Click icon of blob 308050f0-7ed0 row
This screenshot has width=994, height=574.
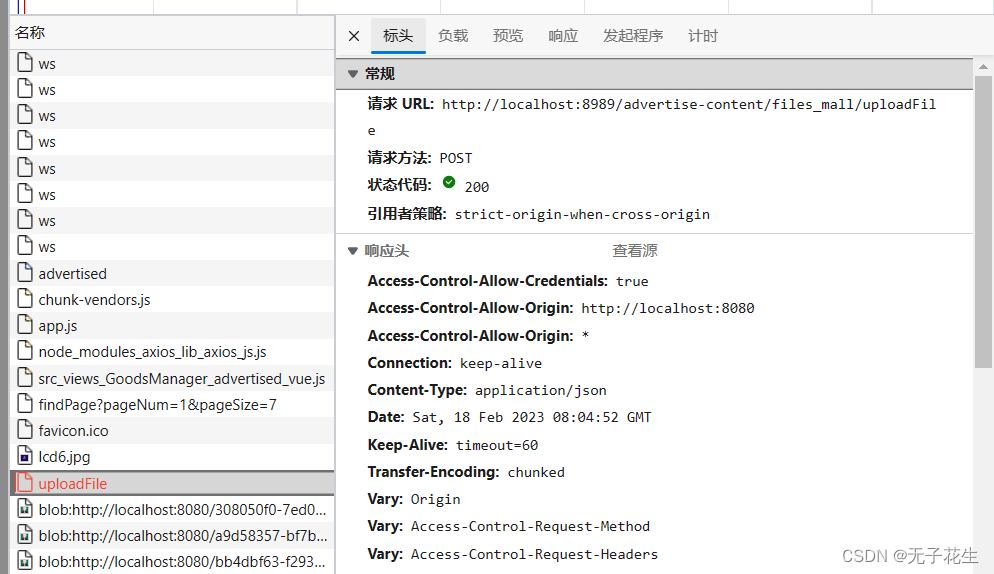pyautogui.click(x=25, y=508)
